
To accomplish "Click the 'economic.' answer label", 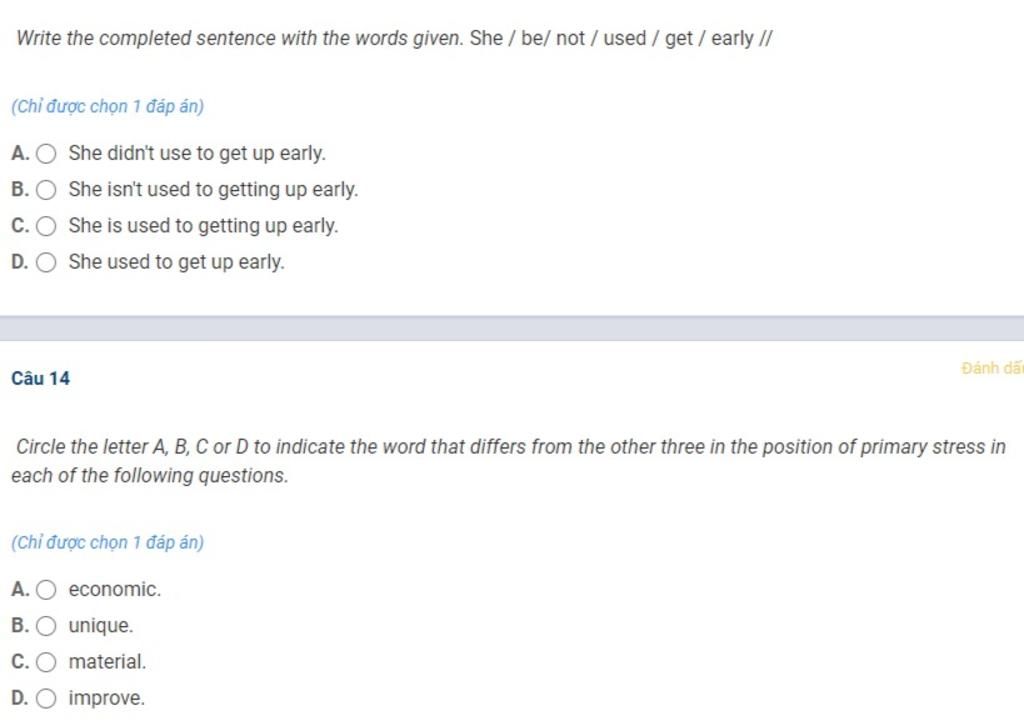I will tap(115, 589).
